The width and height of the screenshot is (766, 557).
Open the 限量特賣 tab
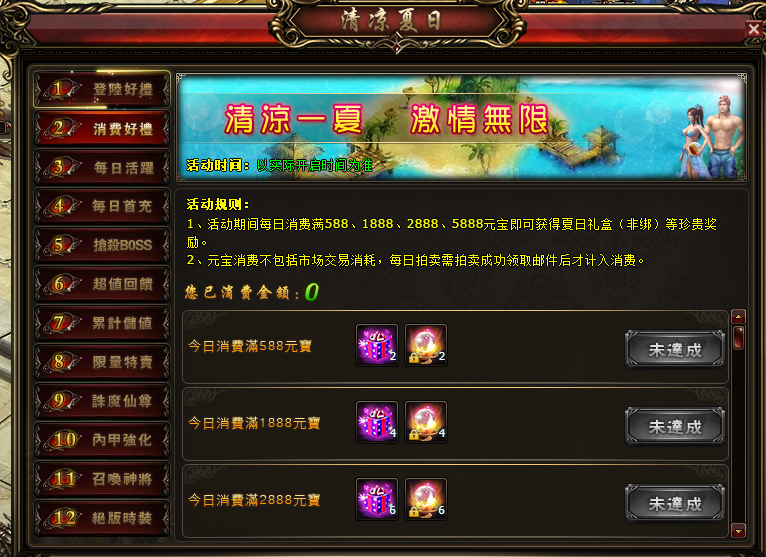tap(102, 362)
